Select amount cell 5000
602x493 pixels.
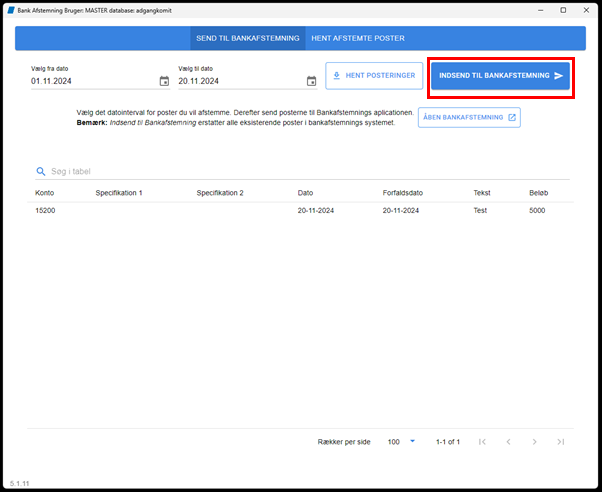[x=537, y=210]
